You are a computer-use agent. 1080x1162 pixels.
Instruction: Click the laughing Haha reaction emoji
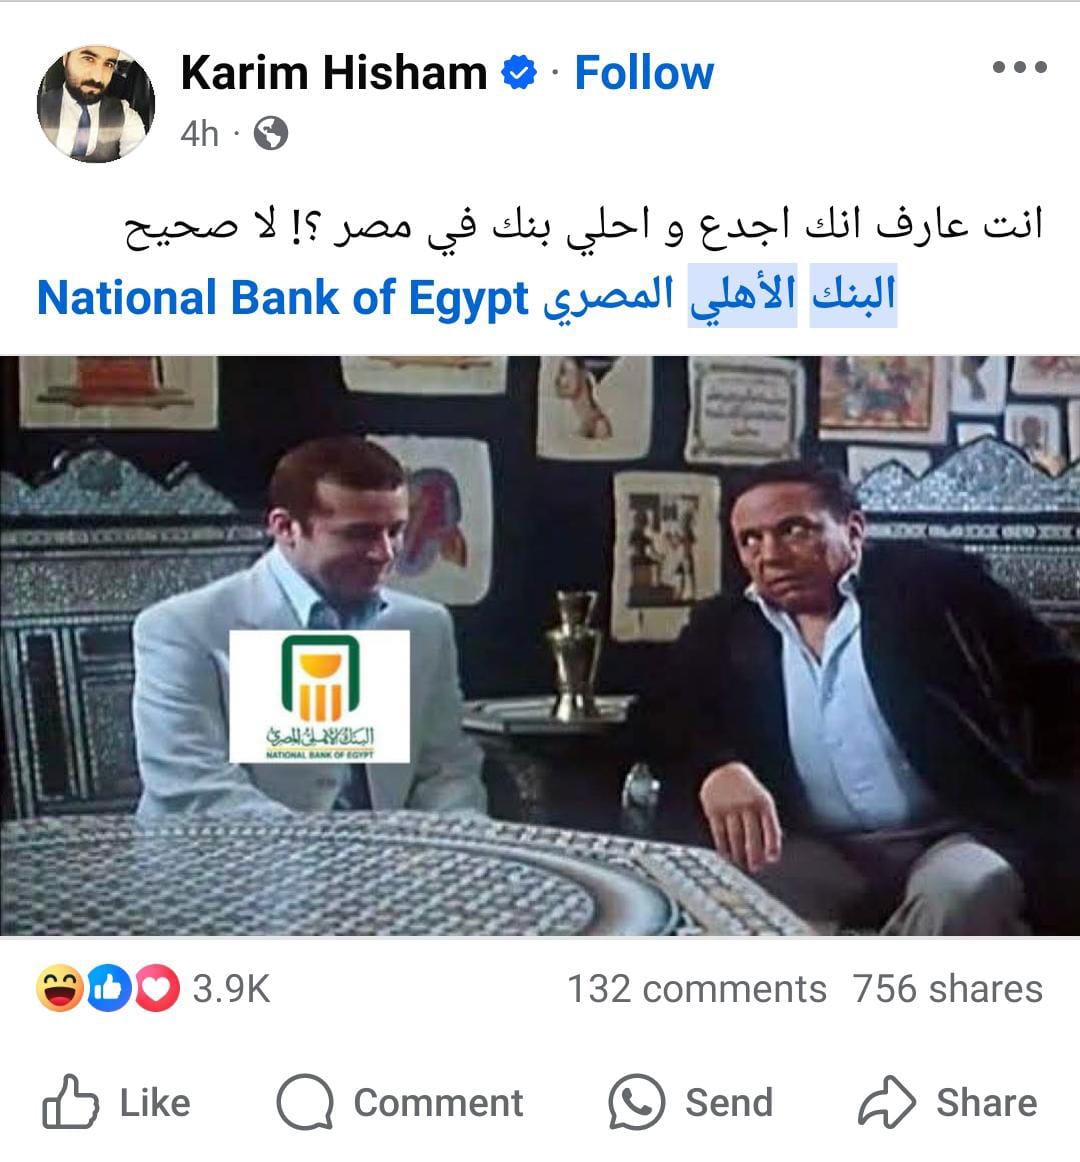tap(59, 989)
